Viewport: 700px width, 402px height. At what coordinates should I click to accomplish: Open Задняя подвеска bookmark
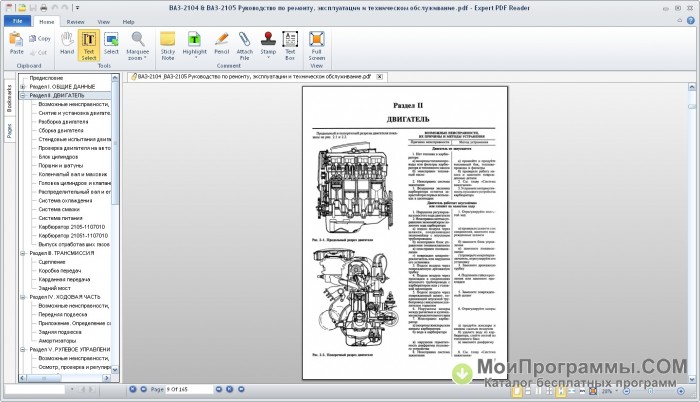pos(60,332)
